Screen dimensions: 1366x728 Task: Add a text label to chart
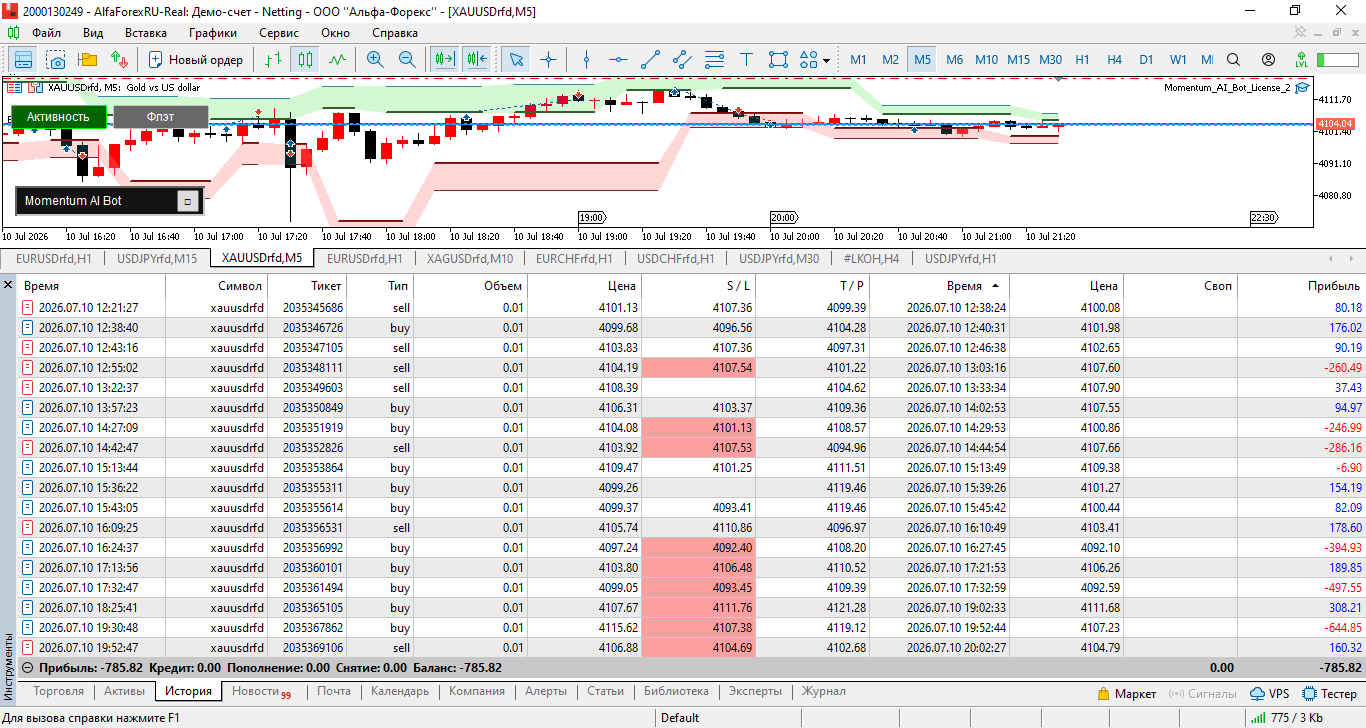click(746, 59)
